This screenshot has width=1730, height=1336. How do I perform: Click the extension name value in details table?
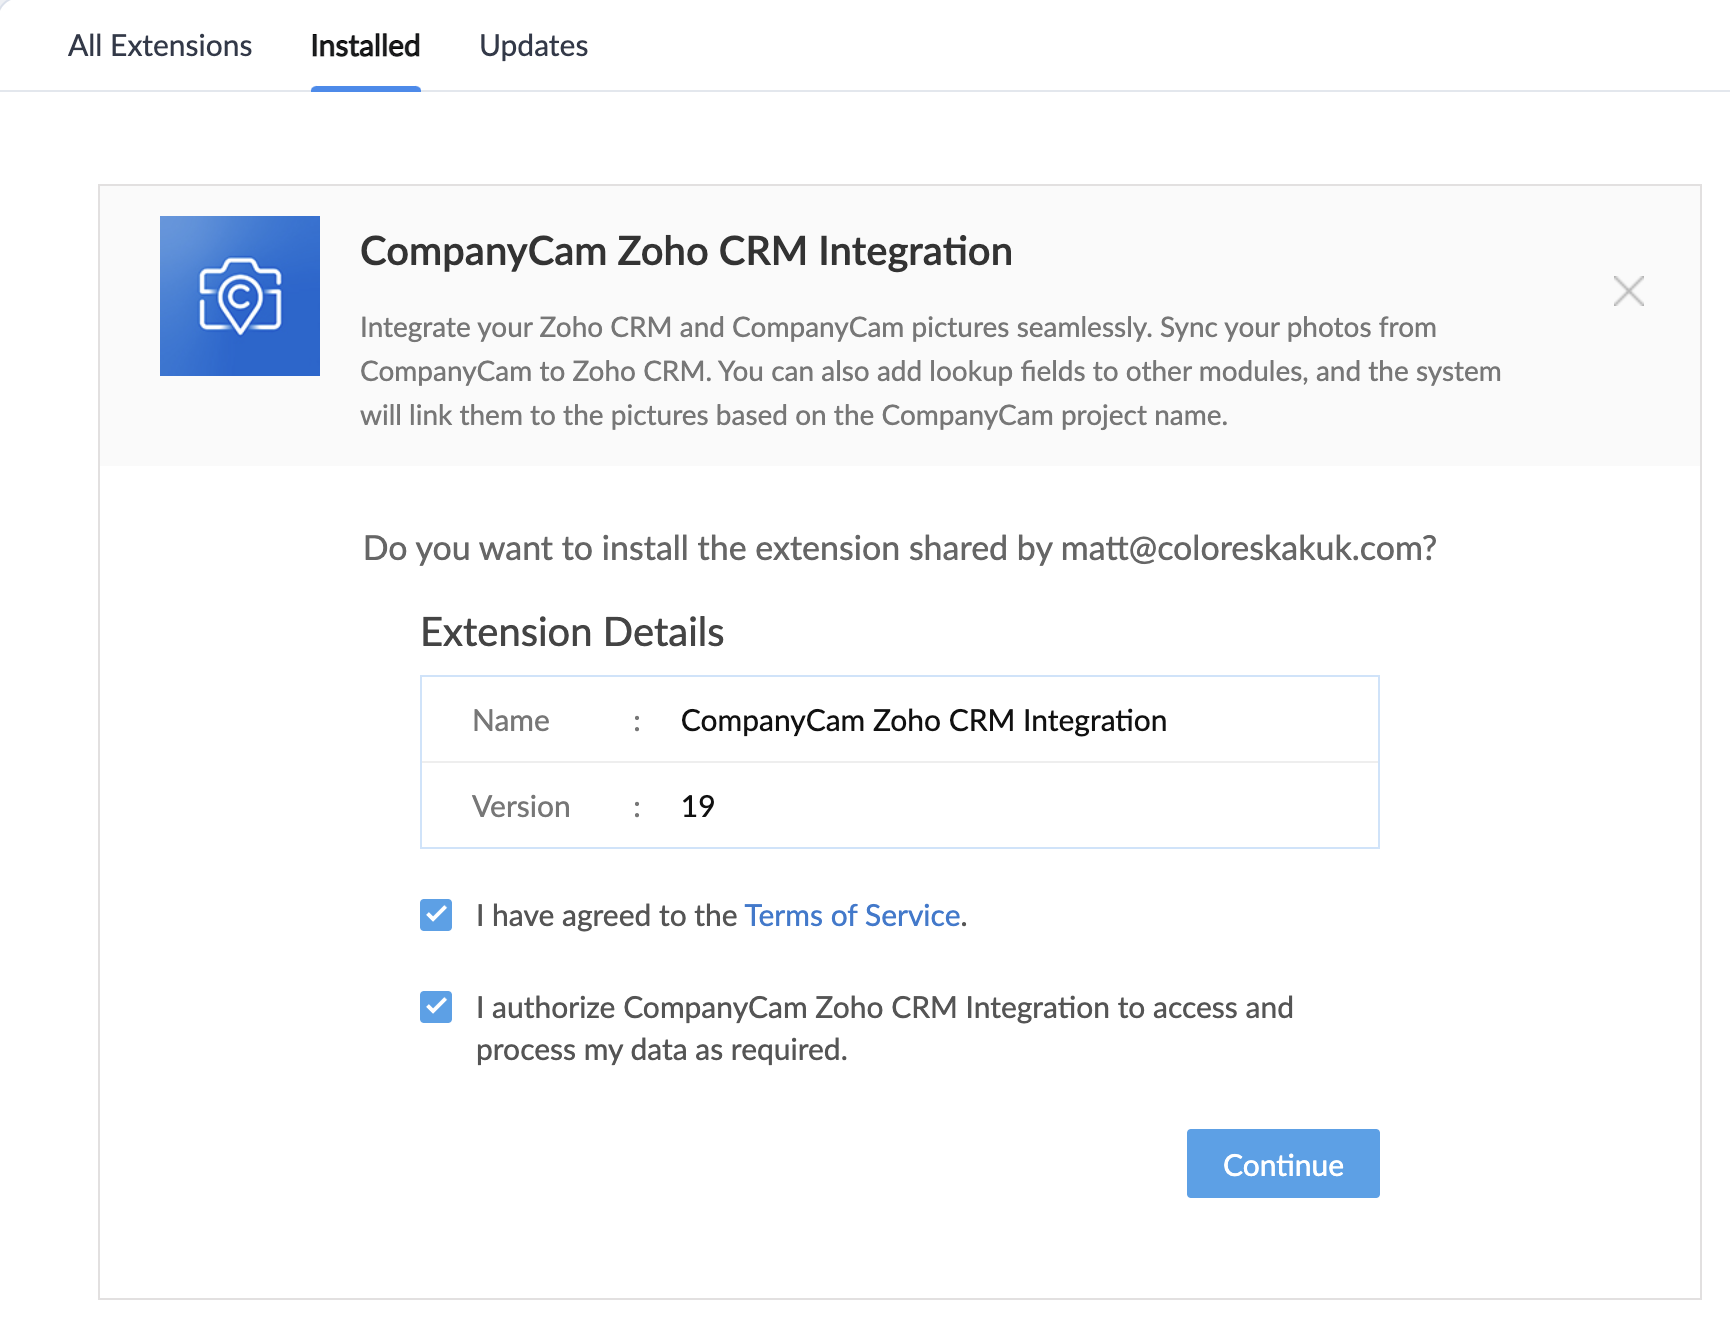[x=924, y=721]
